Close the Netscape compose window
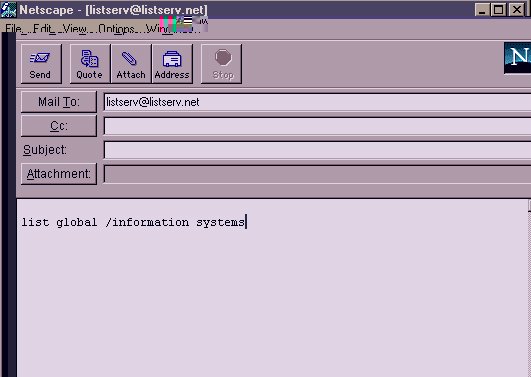The height and width of the screenshot is (377, 531). [x=517, y=9]
